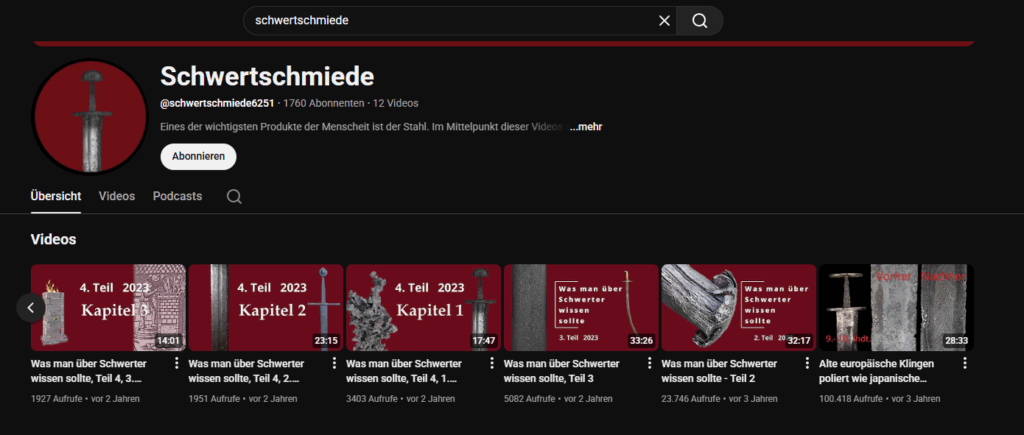Open options menu for Teil 3 video
This screenshot has height=435, width=1024.
coord(650,363)
